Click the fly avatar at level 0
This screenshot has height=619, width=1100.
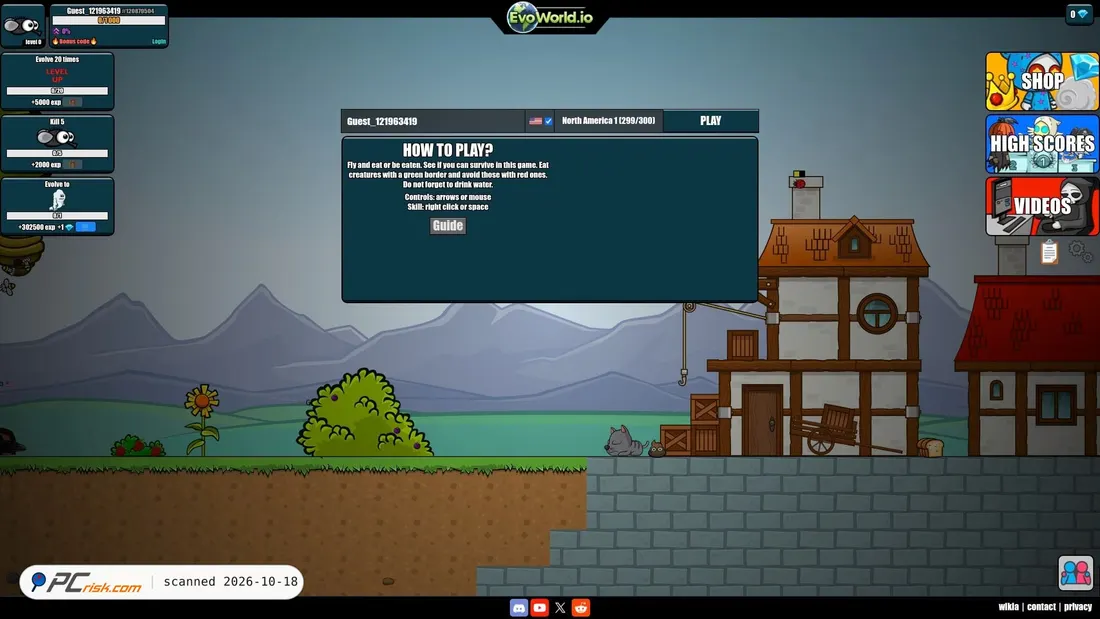coord(22,25)
